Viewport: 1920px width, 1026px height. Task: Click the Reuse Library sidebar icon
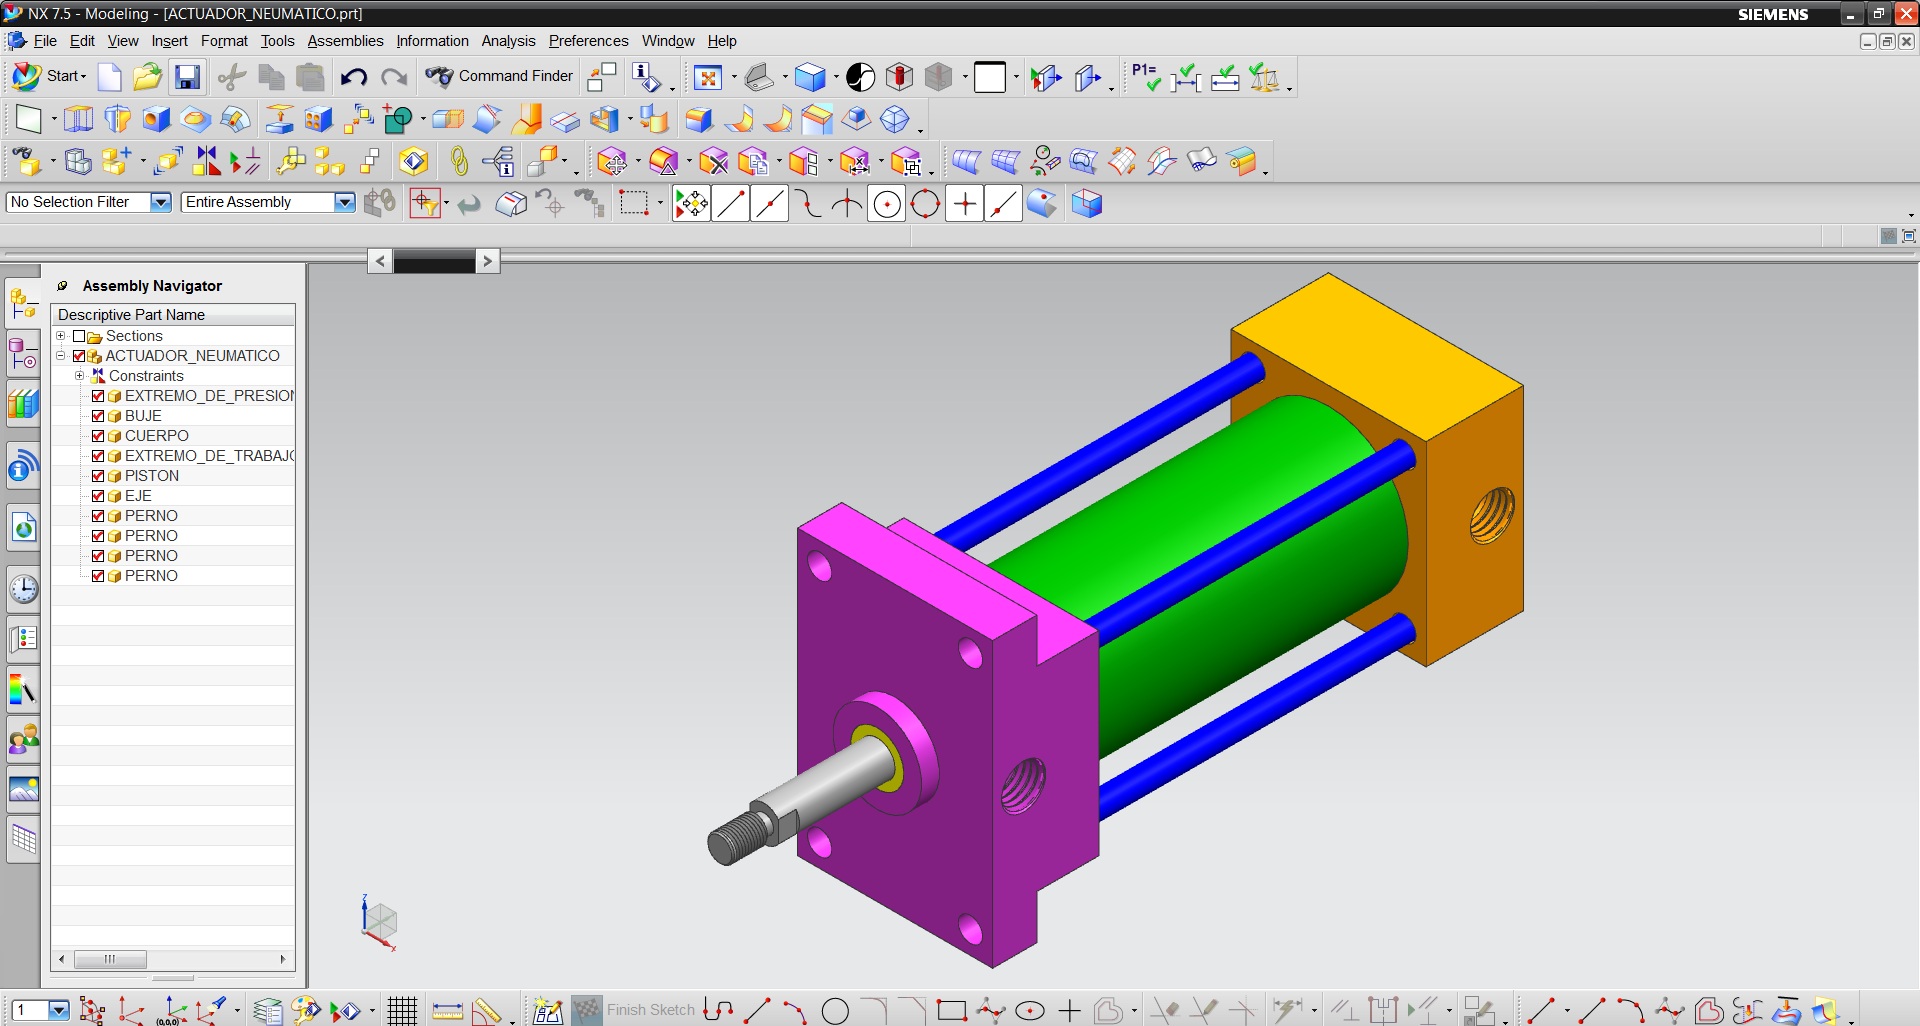pos(23,404)
